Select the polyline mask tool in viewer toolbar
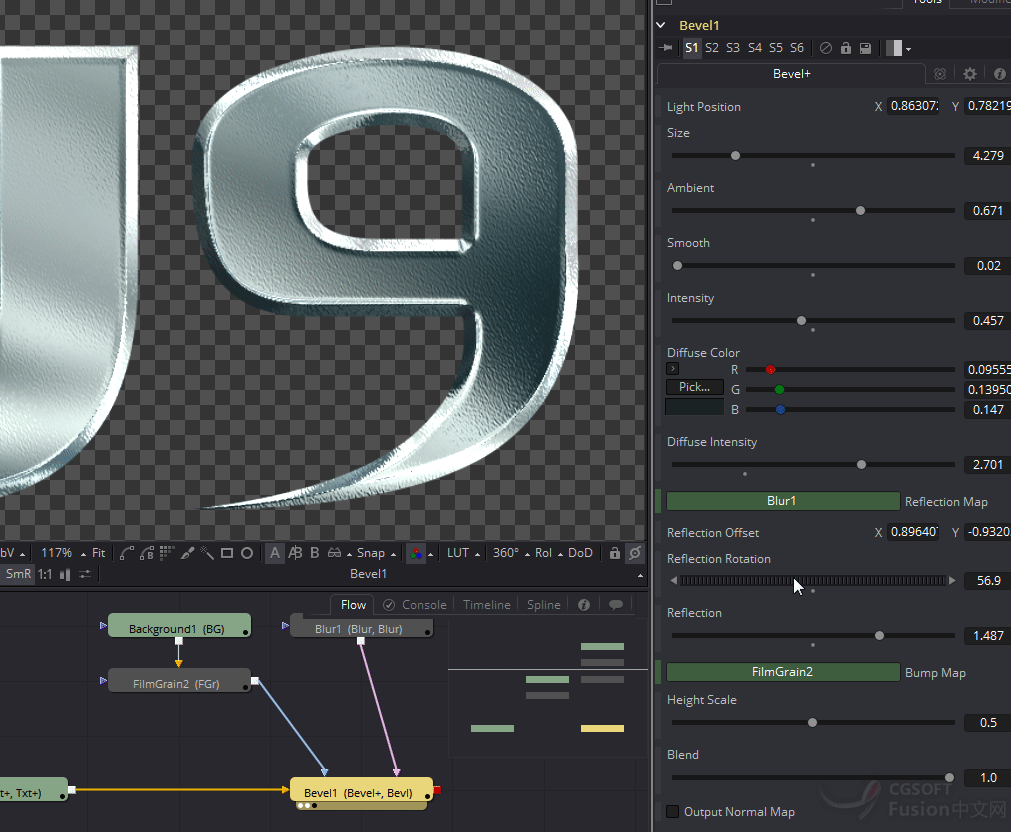Viewport: 1011px width, 832px height. [126, 553]
